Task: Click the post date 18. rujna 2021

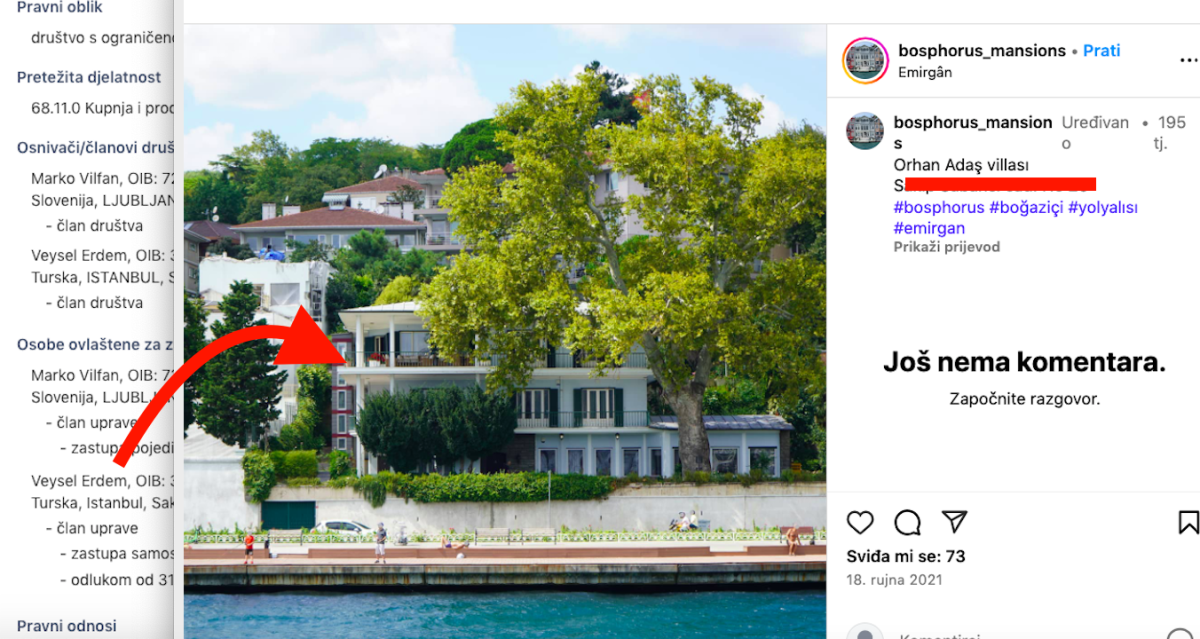Action: coord(894,580)
